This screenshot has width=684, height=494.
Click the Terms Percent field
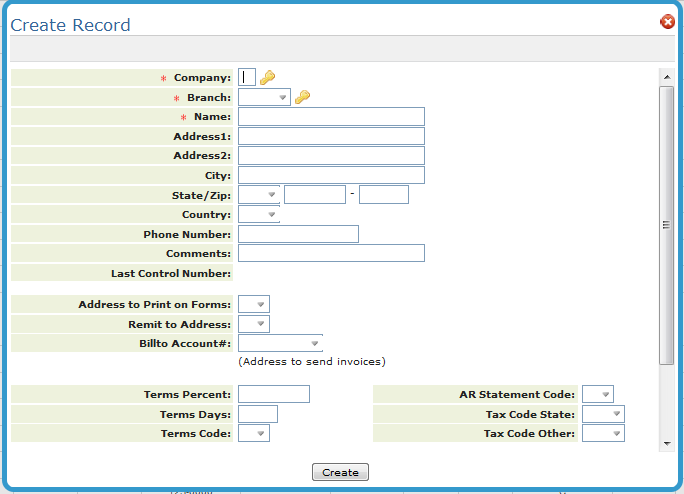(x=274, y=394)
